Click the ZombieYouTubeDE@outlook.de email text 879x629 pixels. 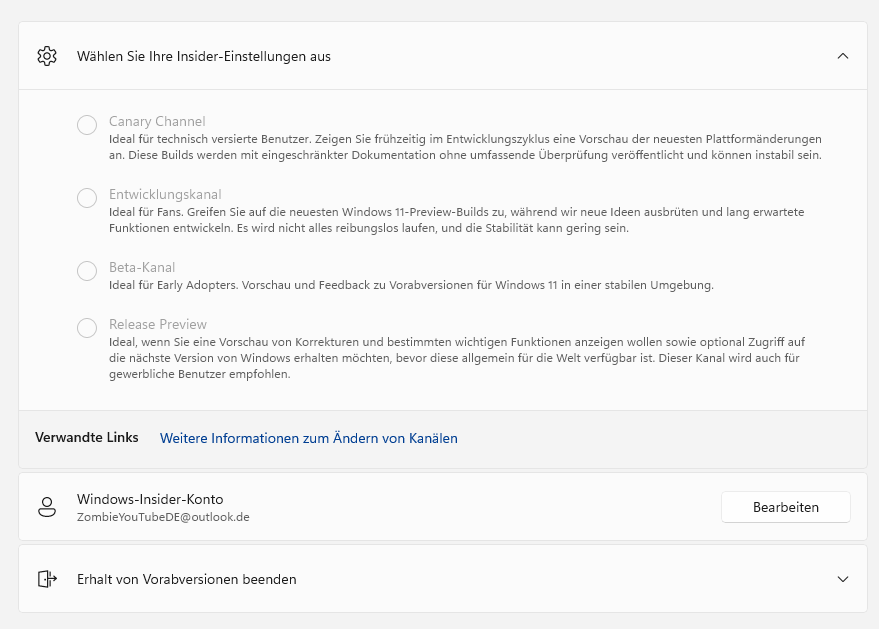(x=163, y=517)
